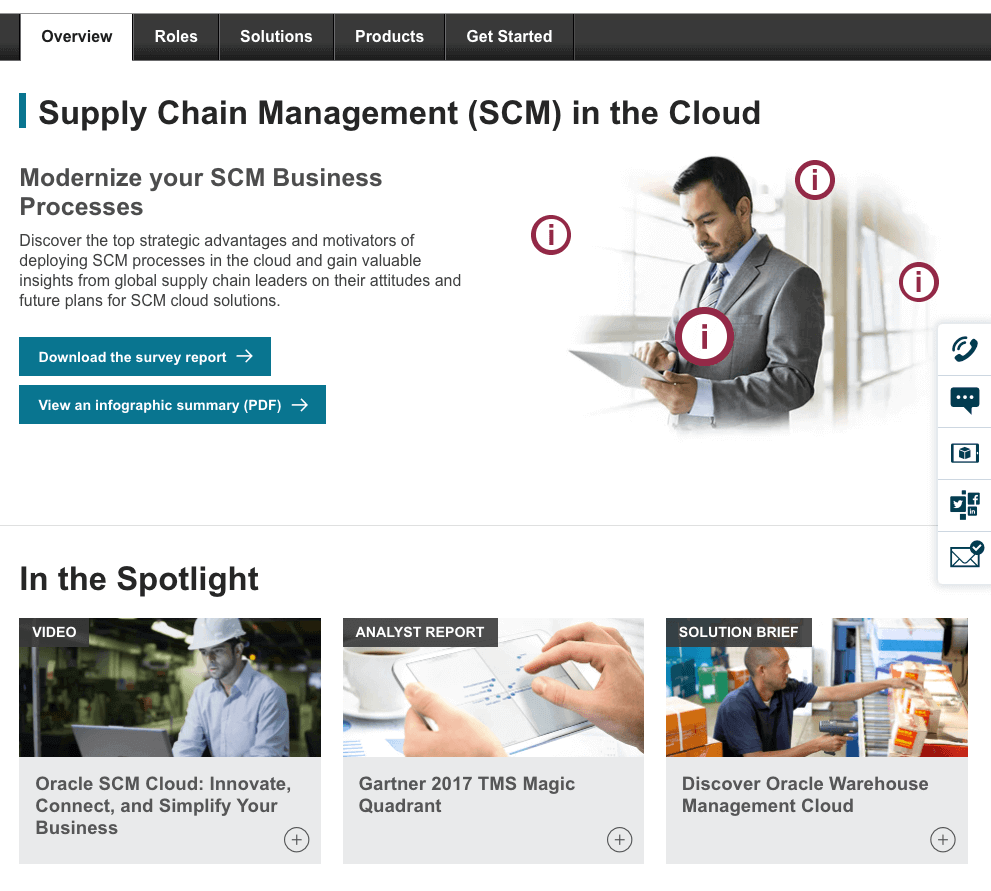Image resolution: width=991 pixels, height=891 pixels.
Task: Click the info hotspot left of the man
Action: tap(550, 235)
